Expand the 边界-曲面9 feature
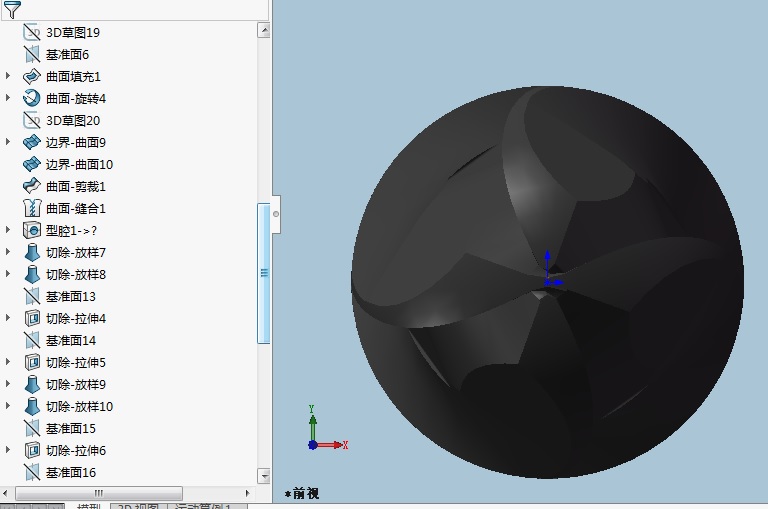Viewport: 768px width, 509px height. click(x=8, y=142)
